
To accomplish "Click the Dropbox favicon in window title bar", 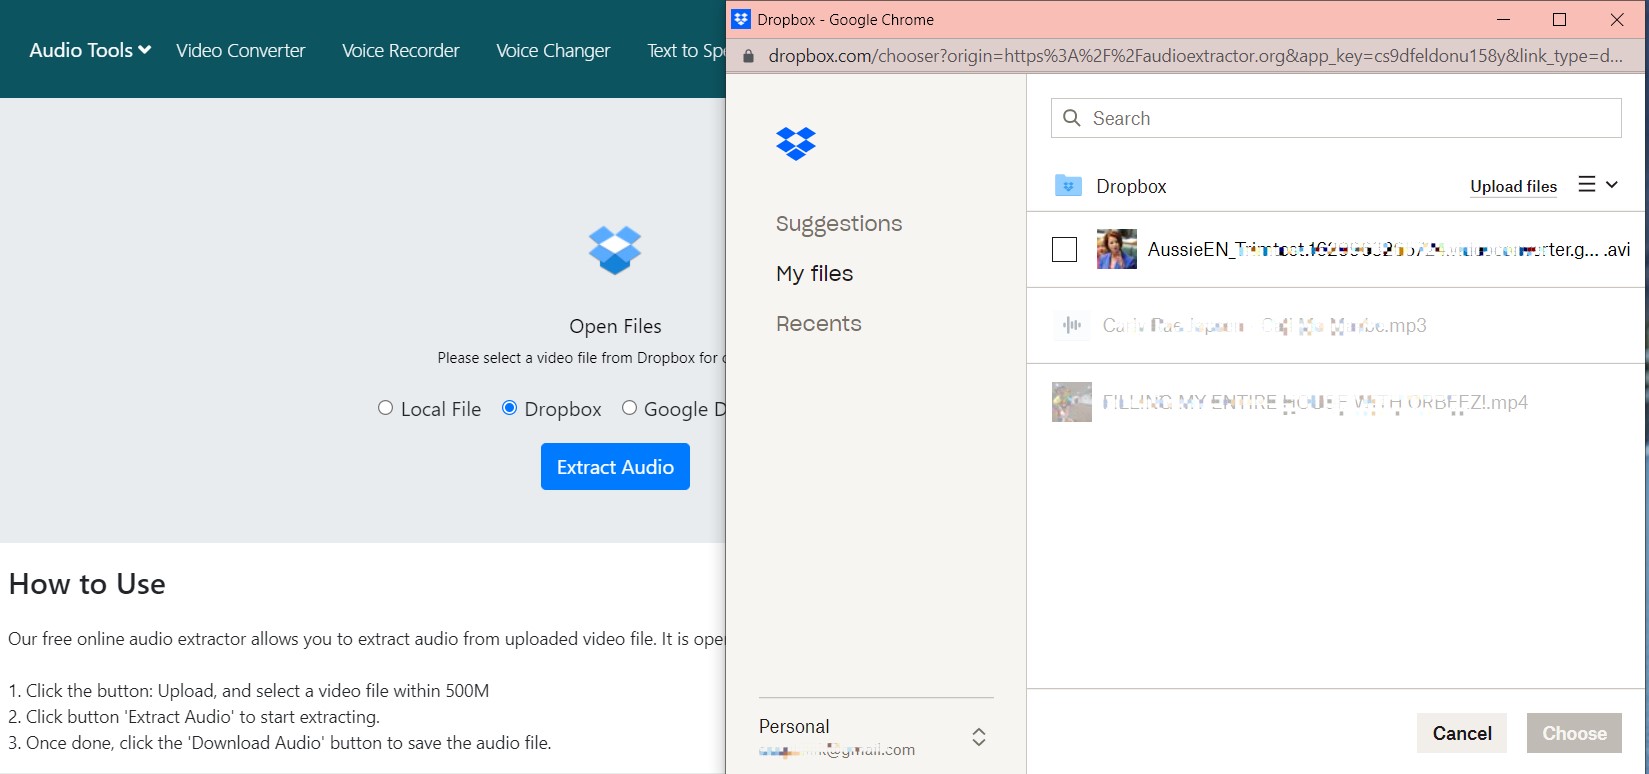I will (x=741, y=19).
